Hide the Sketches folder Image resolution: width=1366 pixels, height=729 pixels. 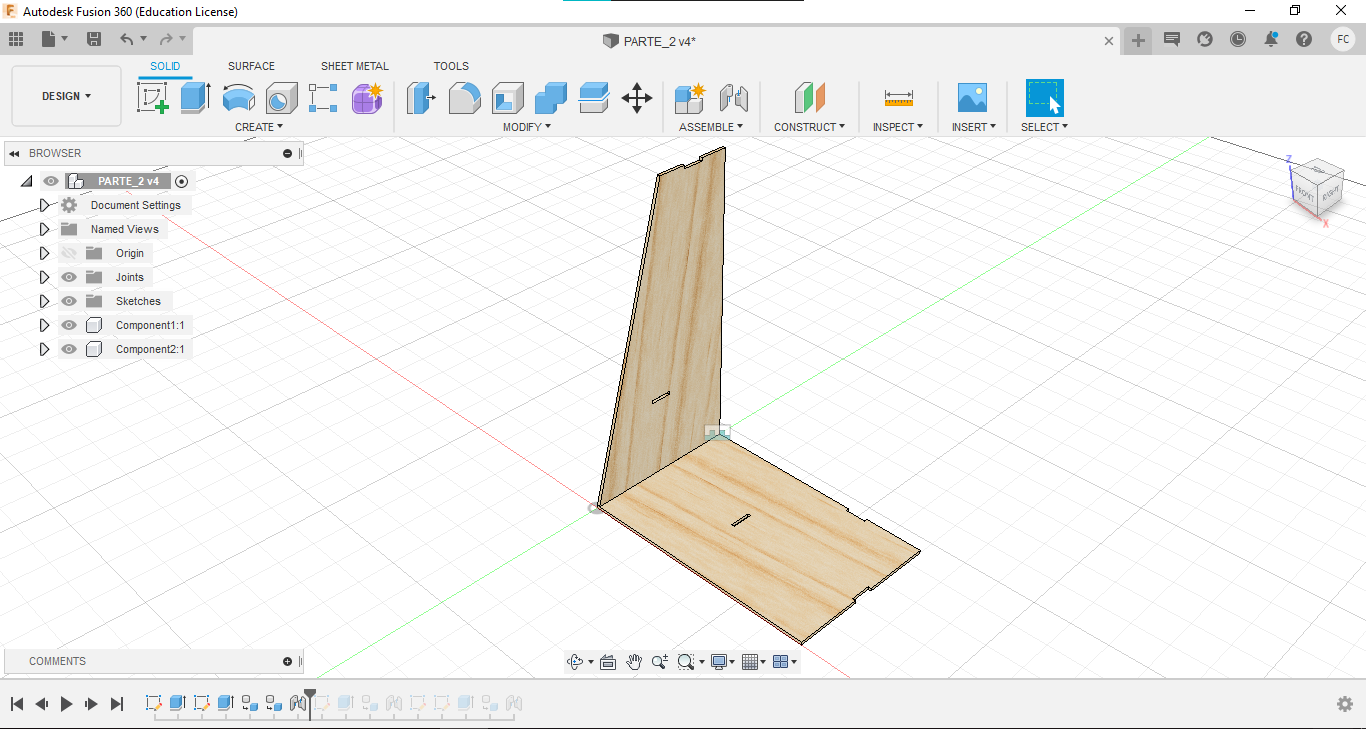pos(69,301)
